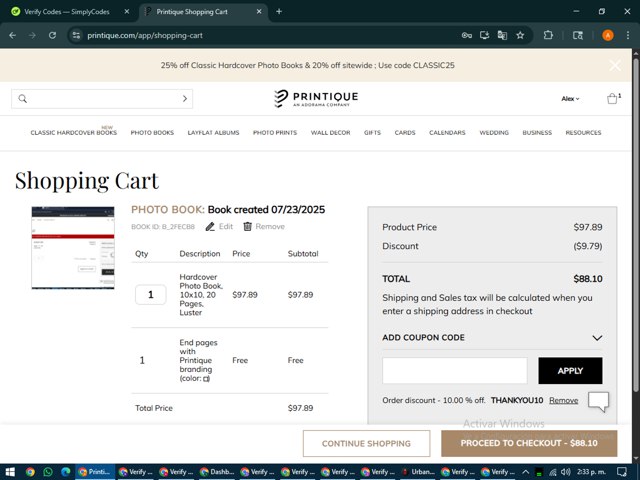640x480 pixels.
Task: Click Proceed to Checkout - $88.10
Action: pos(529,443)
